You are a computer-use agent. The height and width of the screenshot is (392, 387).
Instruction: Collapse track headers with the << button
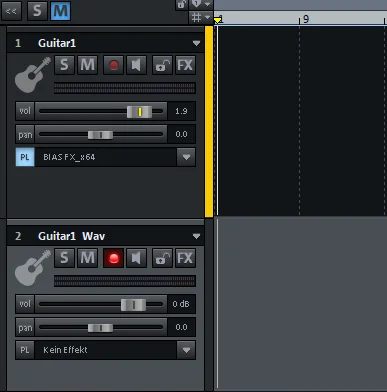pos(11,11)
